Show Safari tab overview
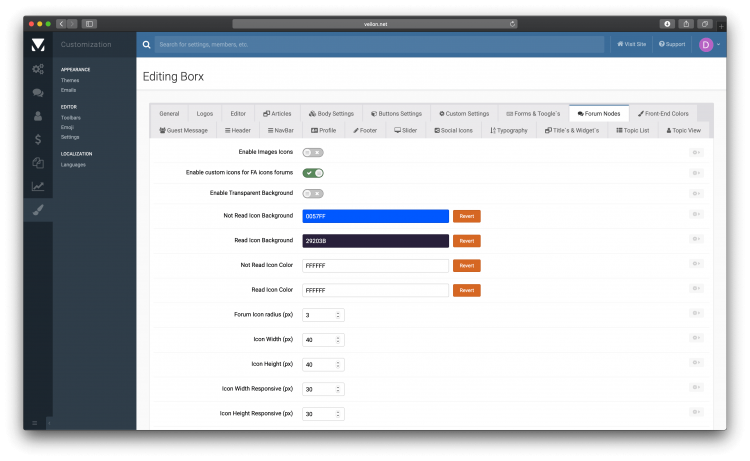The height and width of the screenshot is (461, 750). [705, 23]
